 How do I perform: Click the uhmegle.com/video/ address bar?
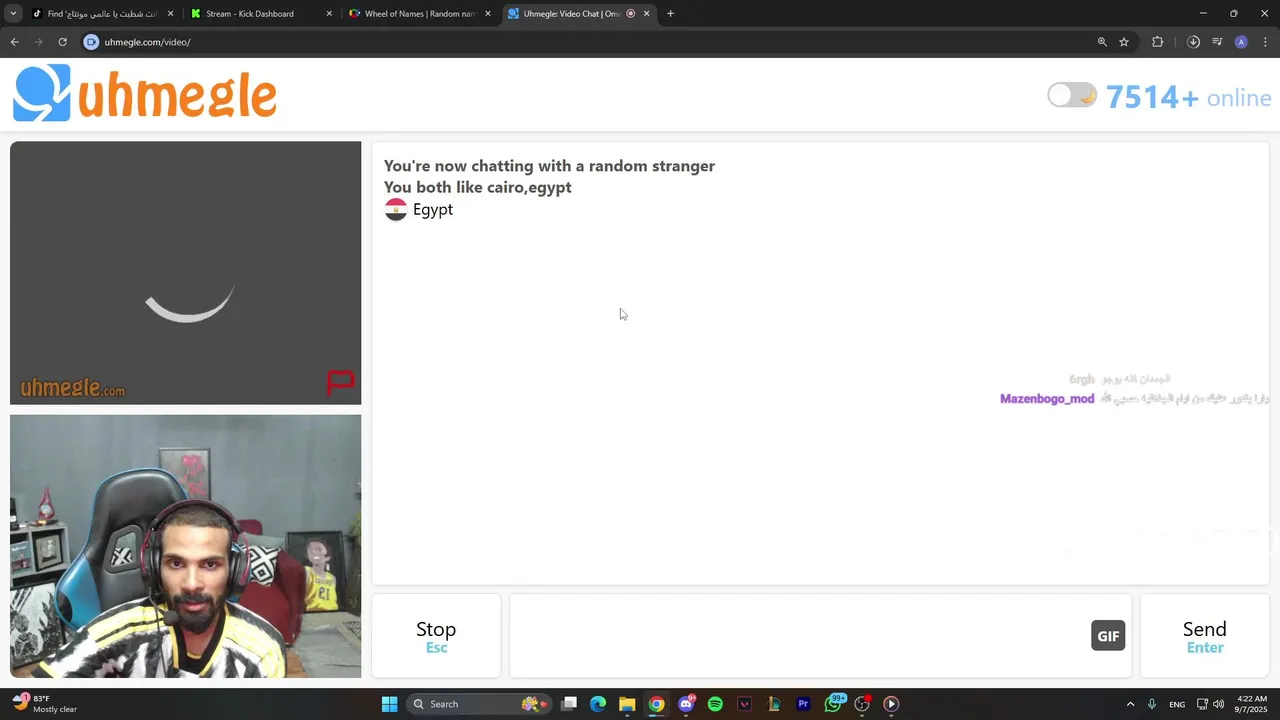(x=590, y=42)
